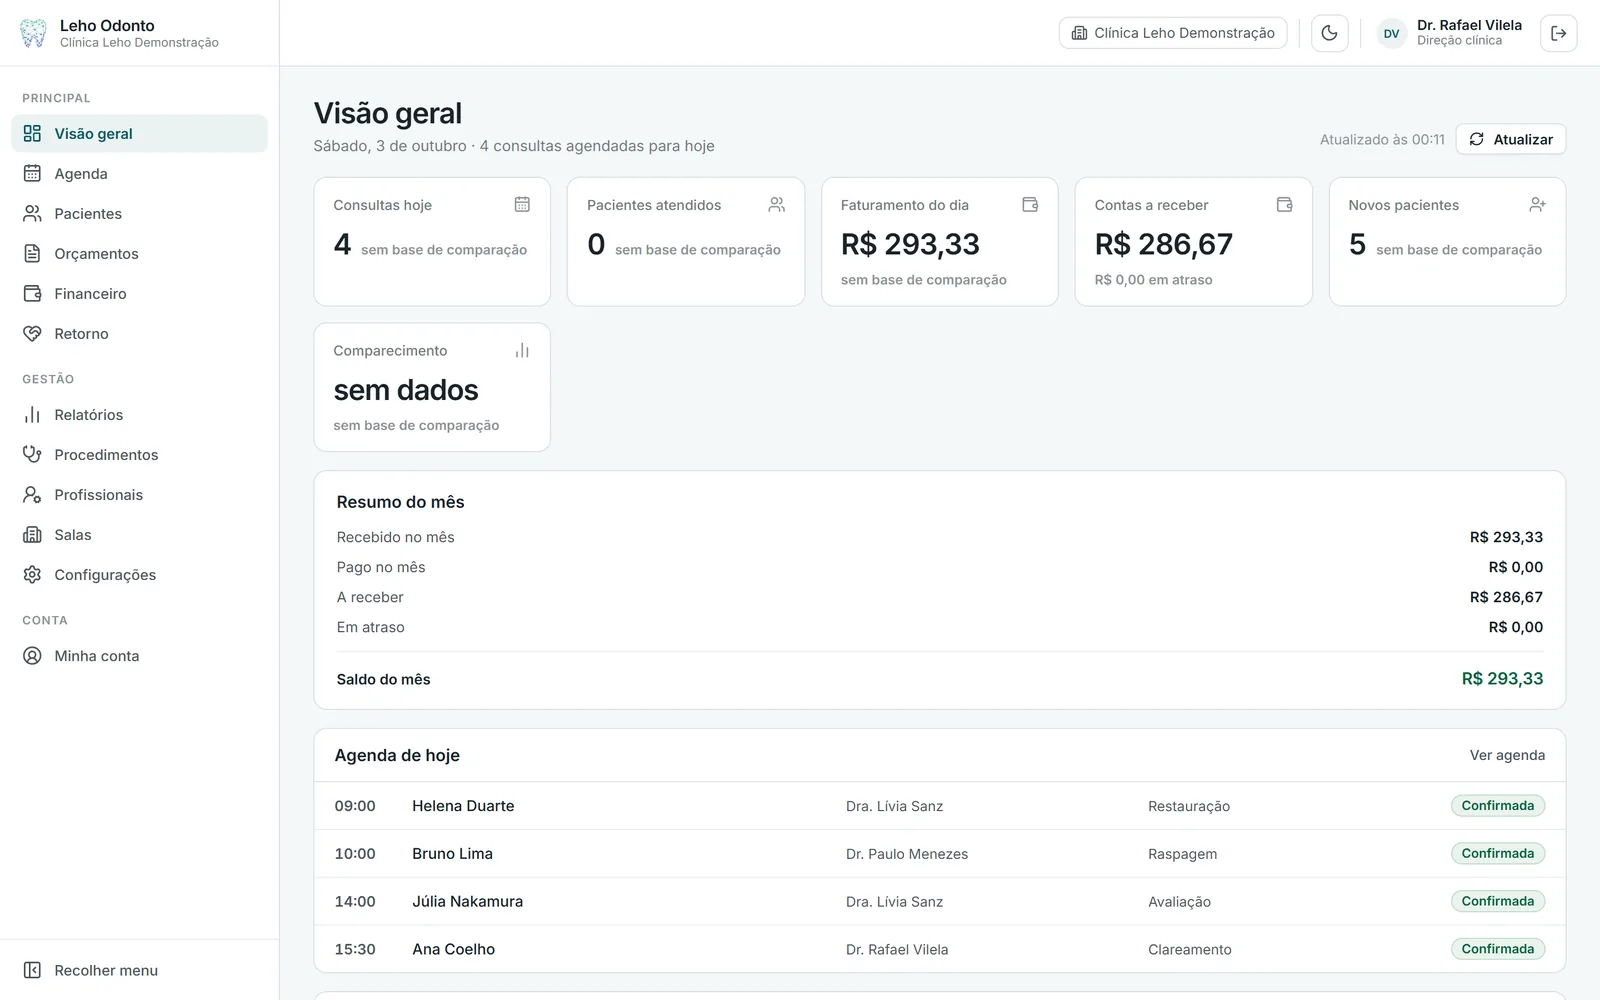Click wallet icon on Faturamento do dia card
Image resolution: width=1600 pixels, height=1000 pixels.
pos(1030,204)
